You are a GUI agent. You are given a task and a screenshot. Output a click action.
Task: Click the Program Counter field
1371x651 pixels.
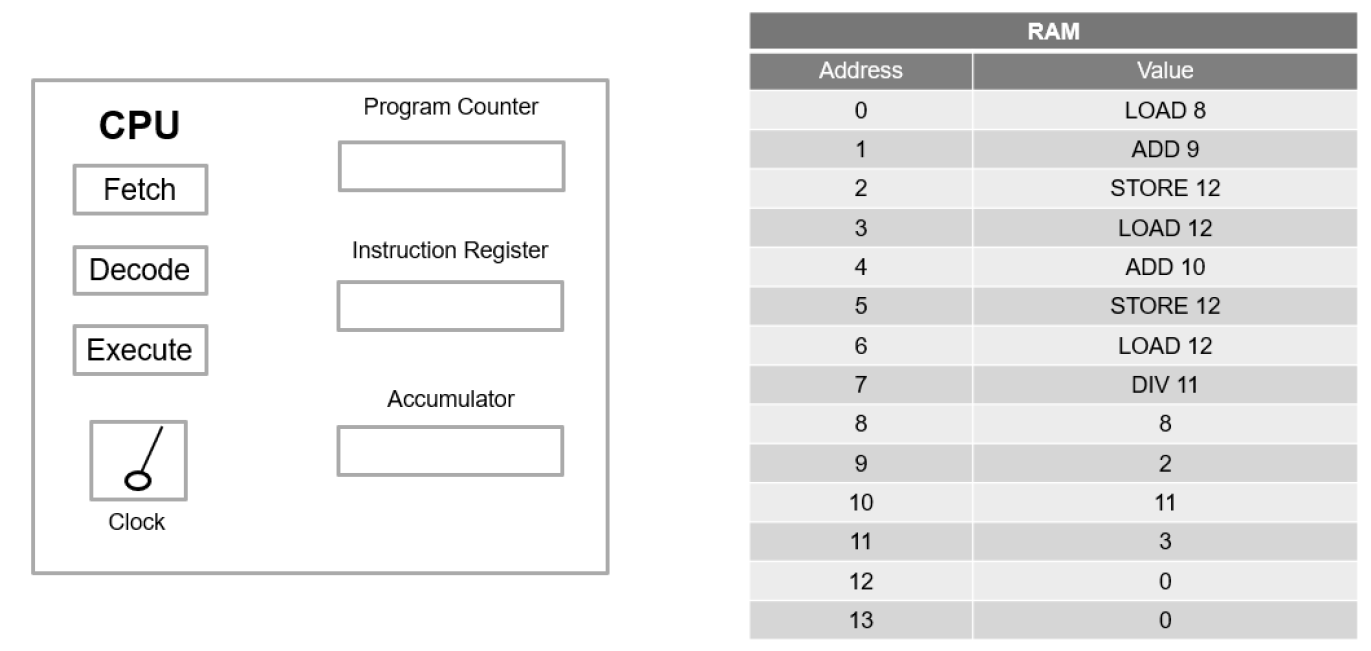coord(451,166)
